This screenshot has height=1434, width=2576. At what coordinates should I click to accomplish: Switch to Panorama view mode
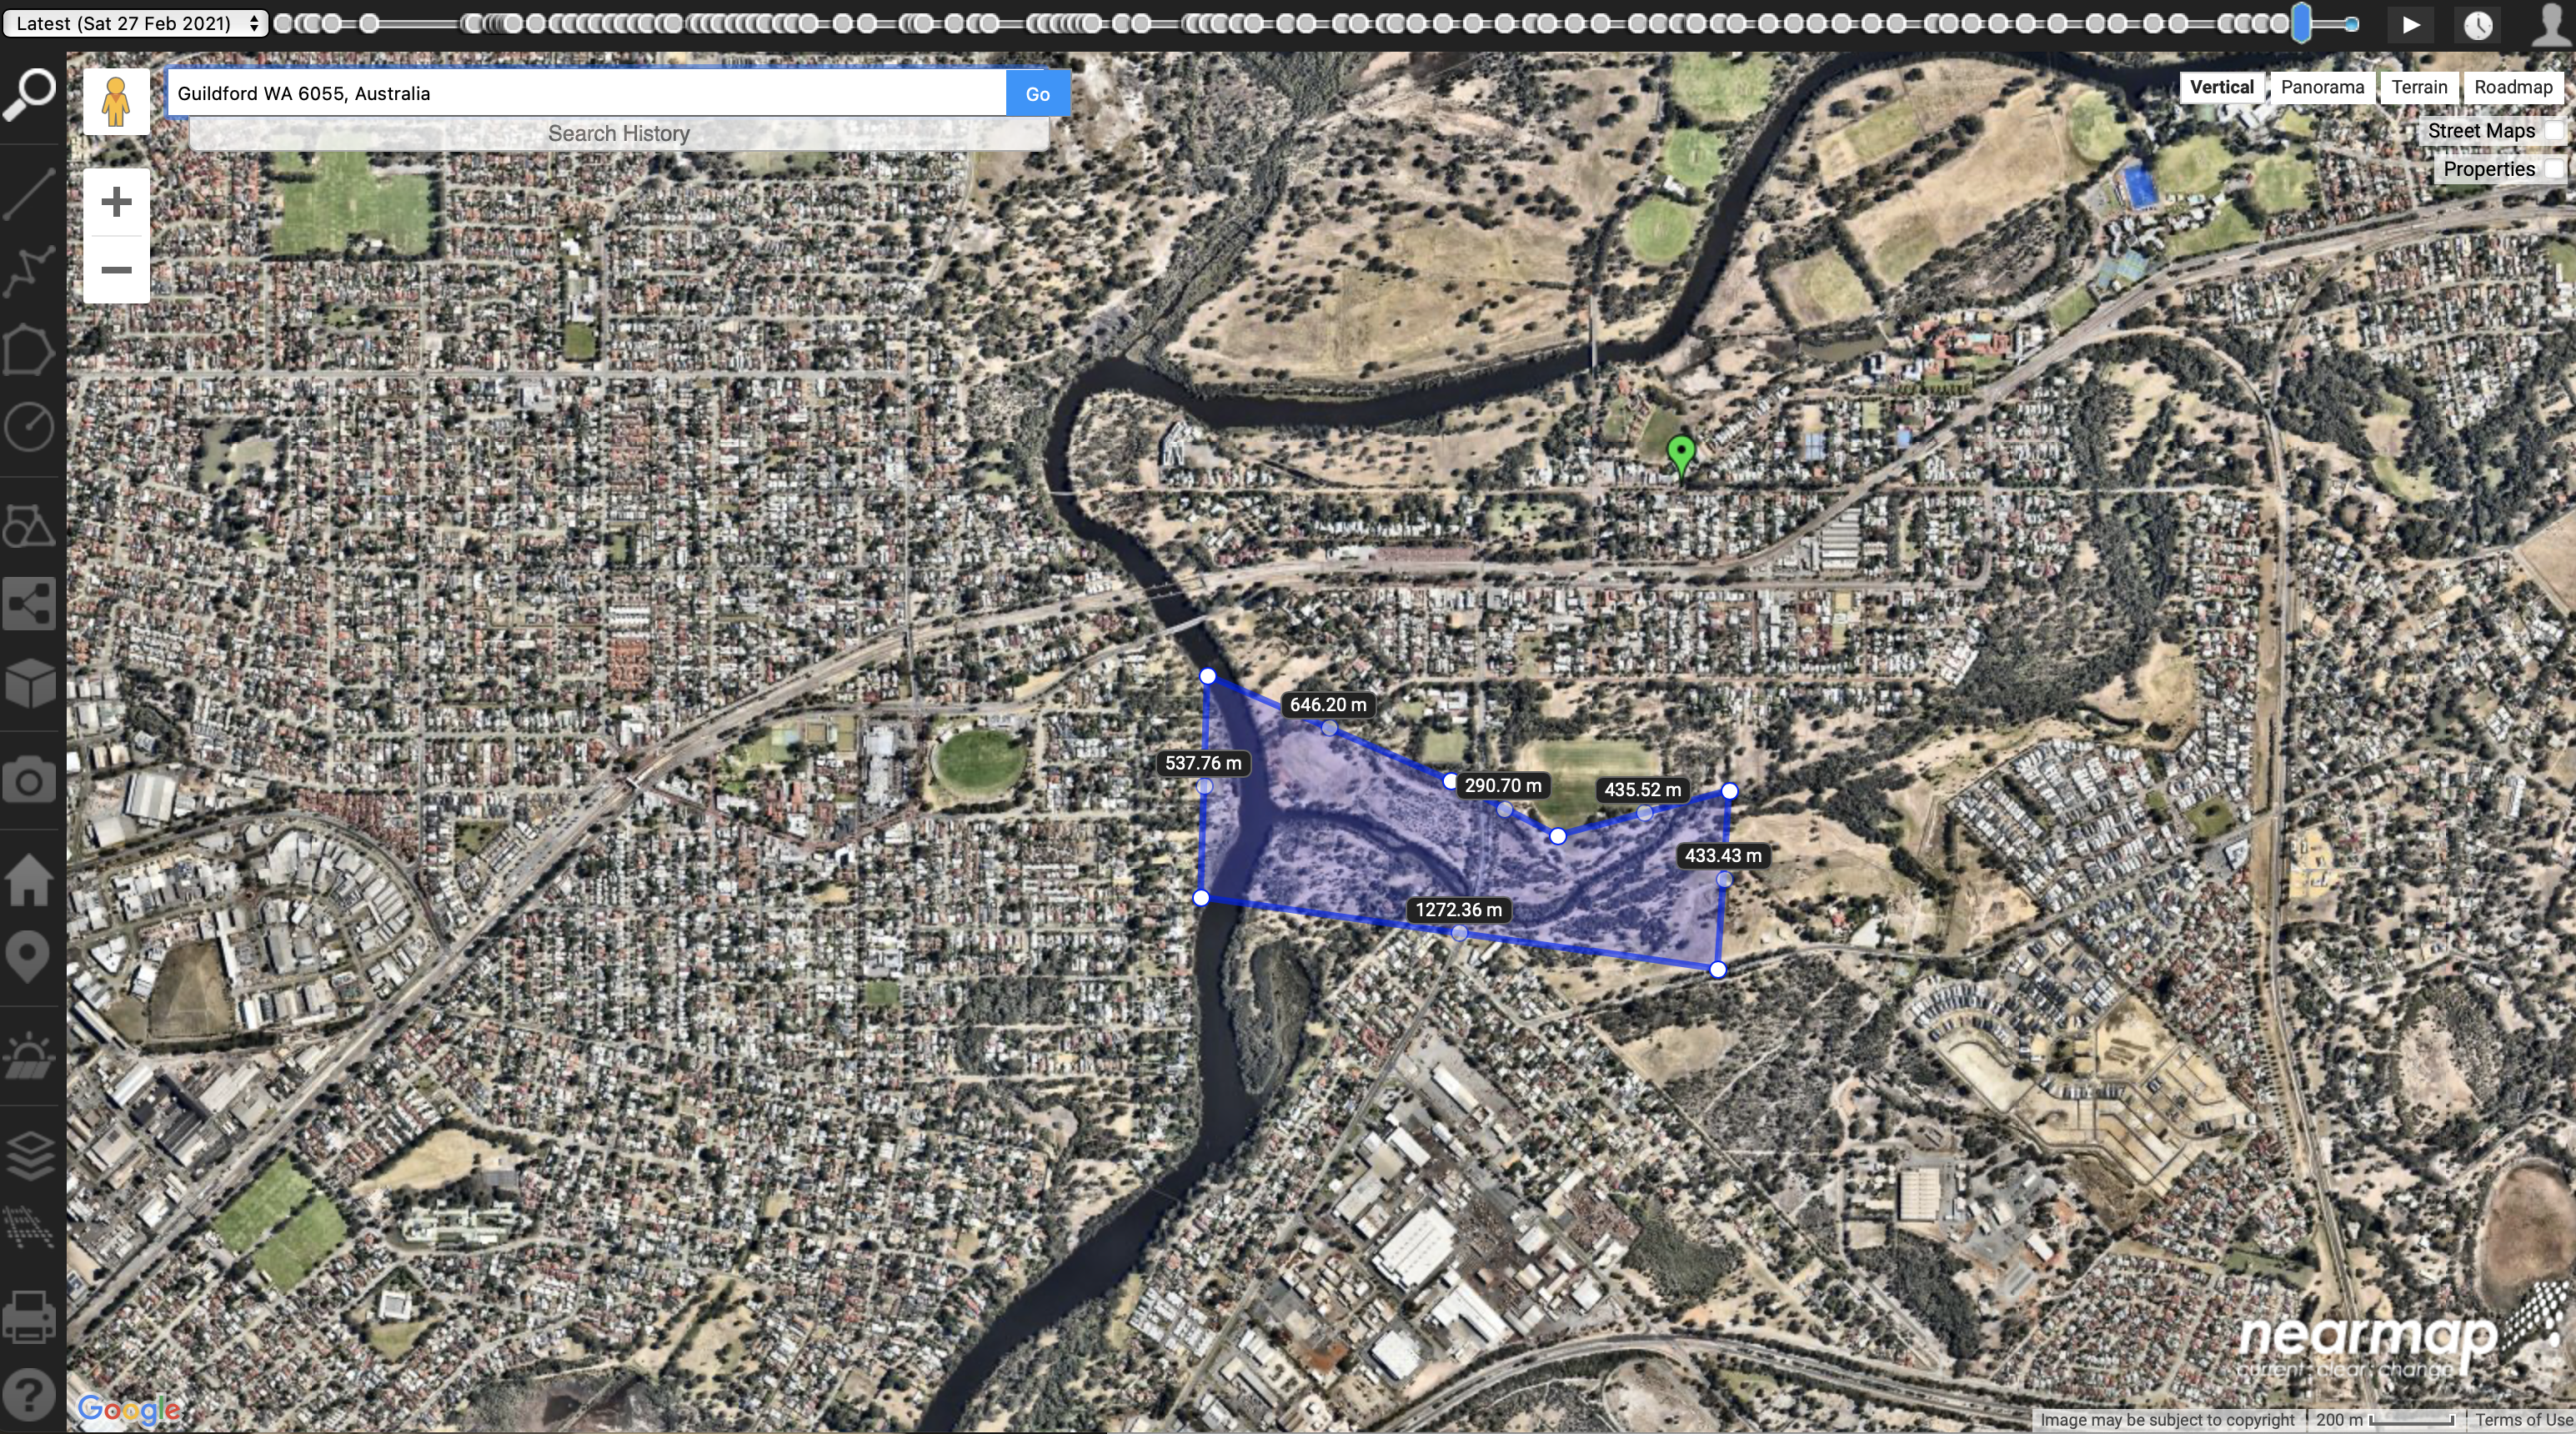[x=2322, y=85]
